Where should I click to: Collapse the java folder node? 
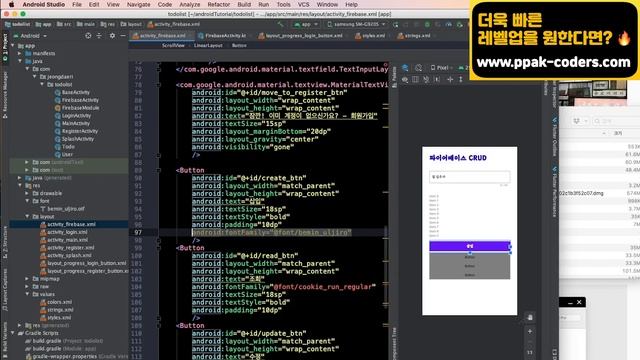[20, 61]
